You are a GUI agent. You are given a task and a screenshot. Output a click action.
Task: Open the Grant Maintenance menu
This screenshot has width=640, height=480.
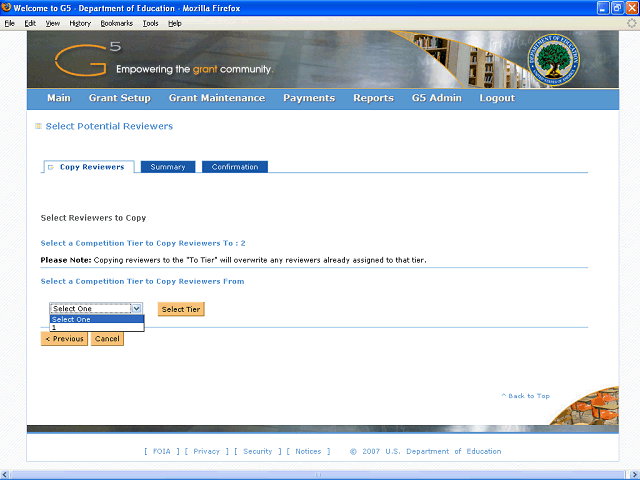(217, 98)
